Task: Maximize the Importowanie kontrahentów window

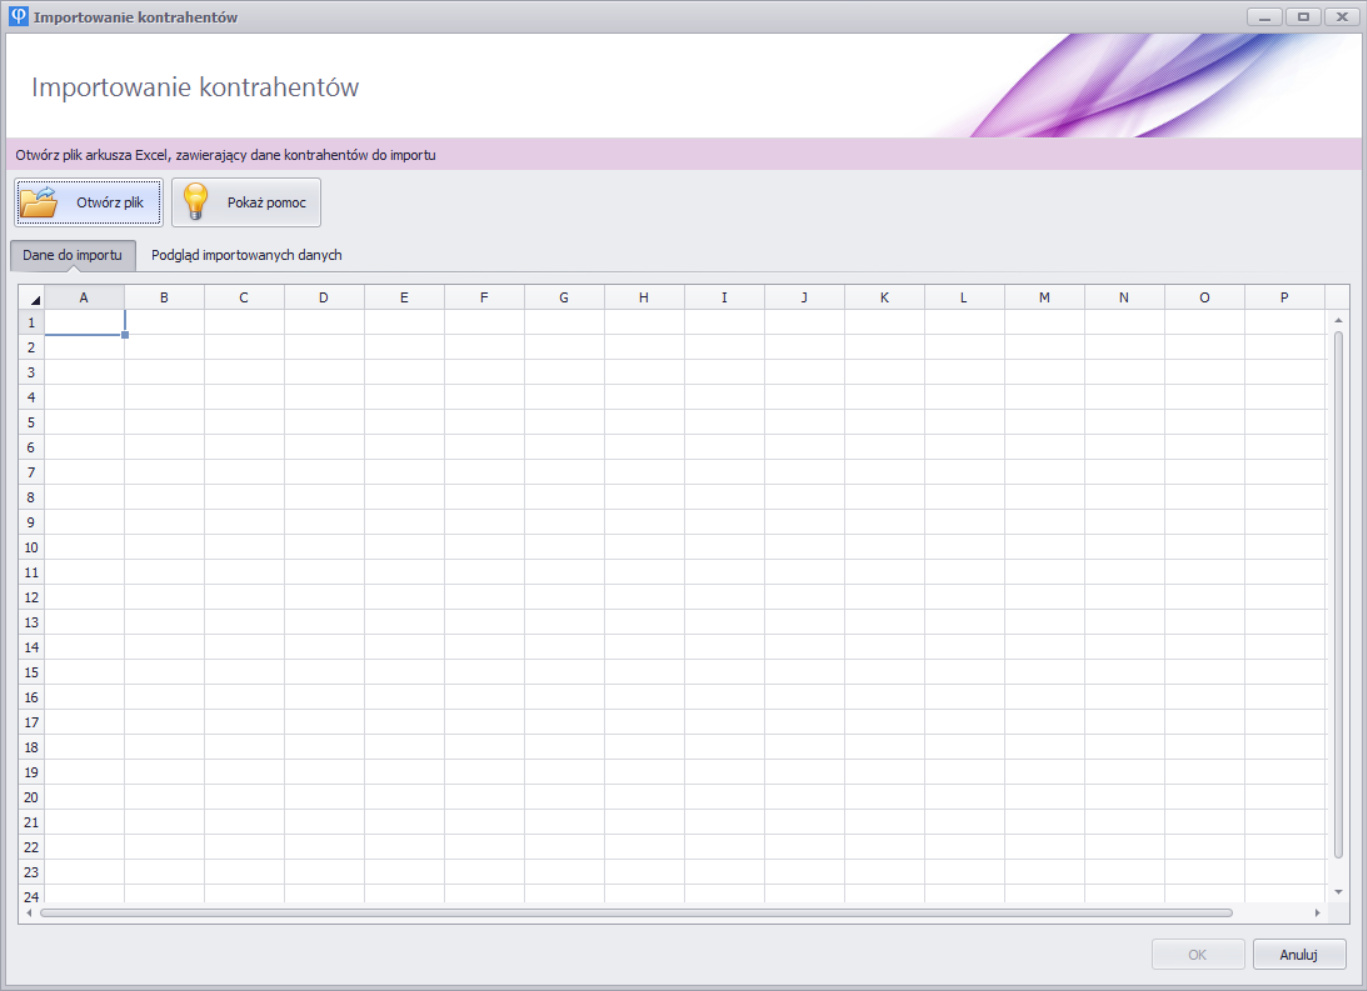Action: (1303, 17)
